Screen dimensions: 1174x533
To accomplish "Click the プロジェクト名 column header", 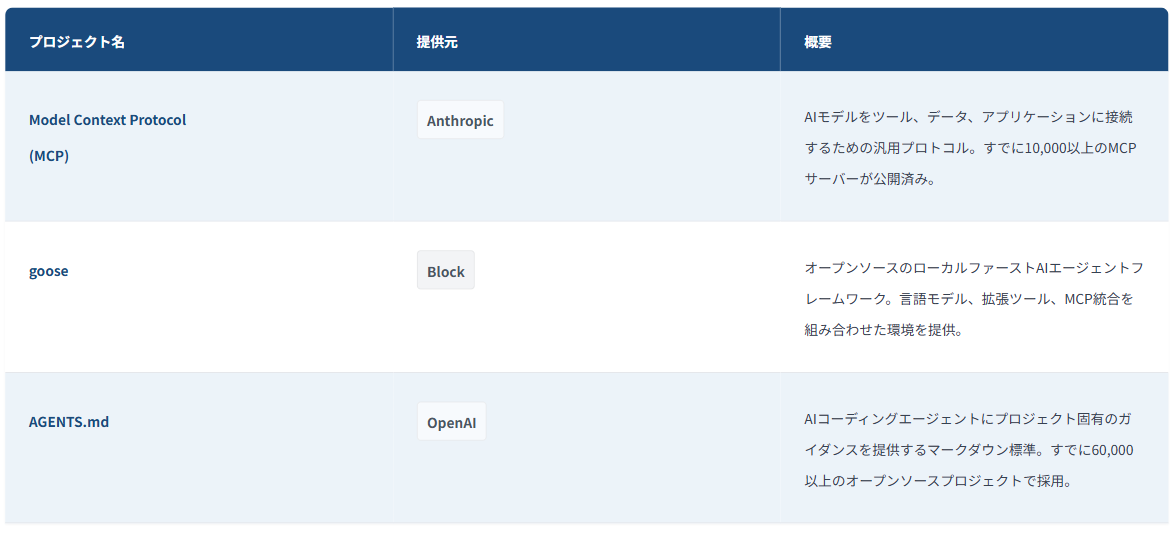I will [77, 42].
